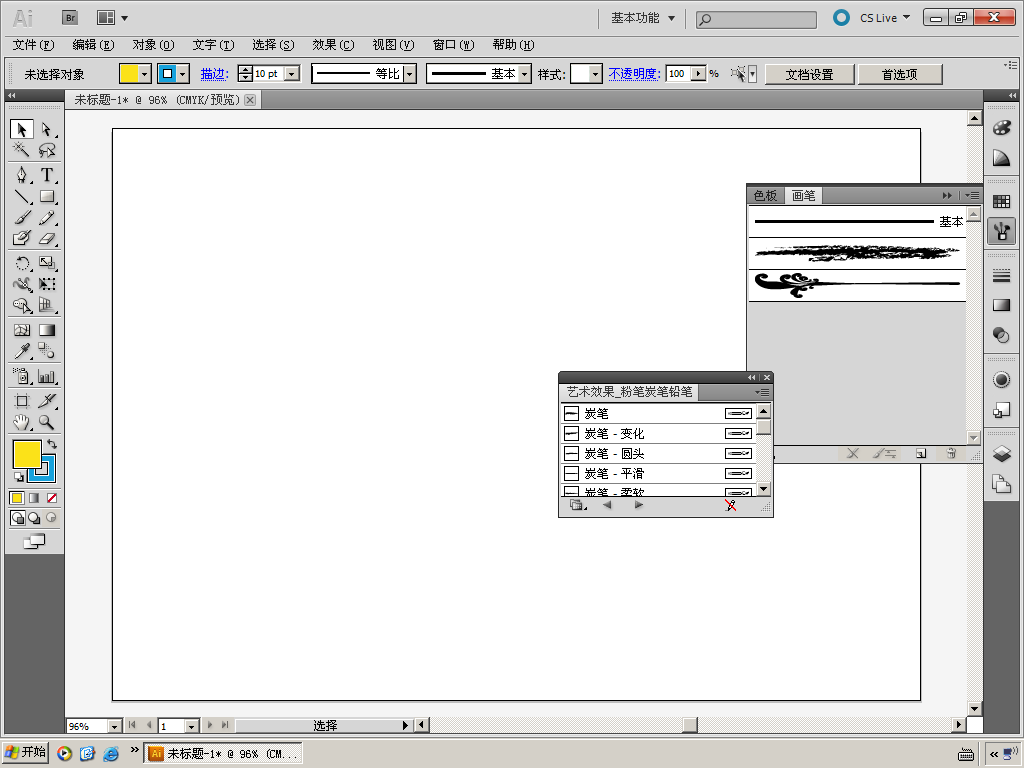
Task: Select the Pencil tool
Action: [x=46, y=217]
